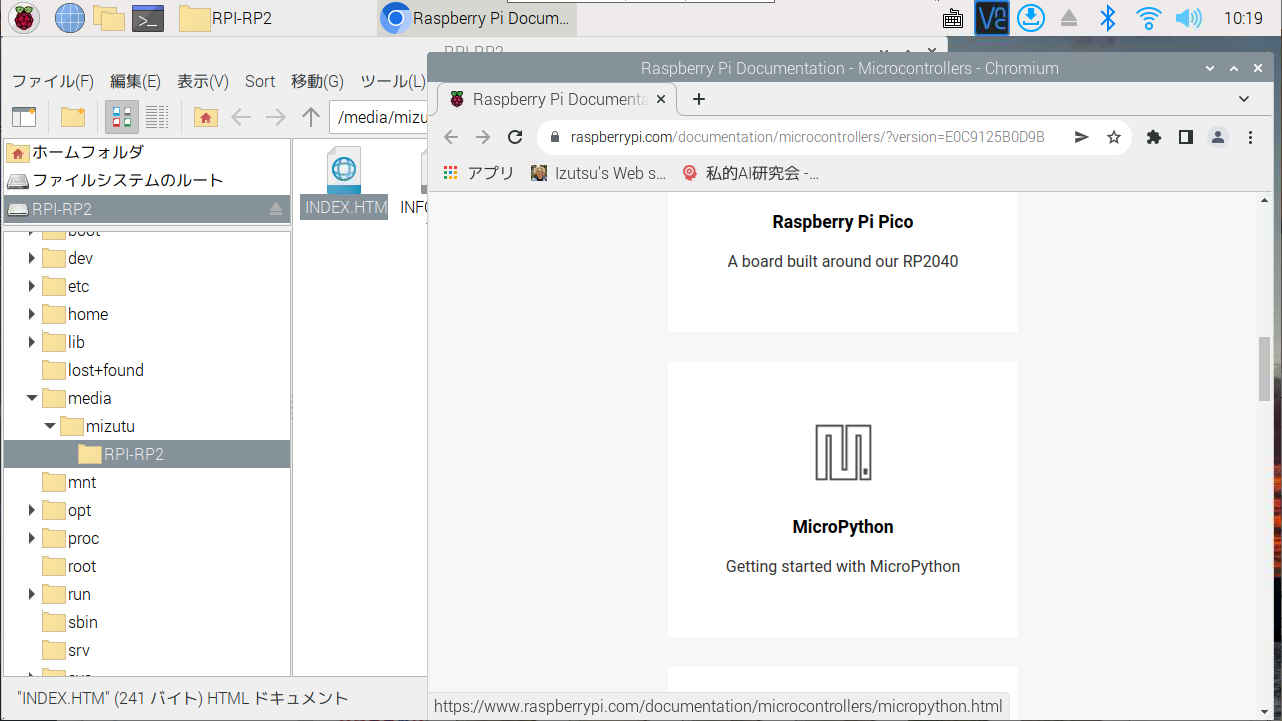Expand the opt folder in tree
The image size is (1282, 721).
(x=32, y=510)
